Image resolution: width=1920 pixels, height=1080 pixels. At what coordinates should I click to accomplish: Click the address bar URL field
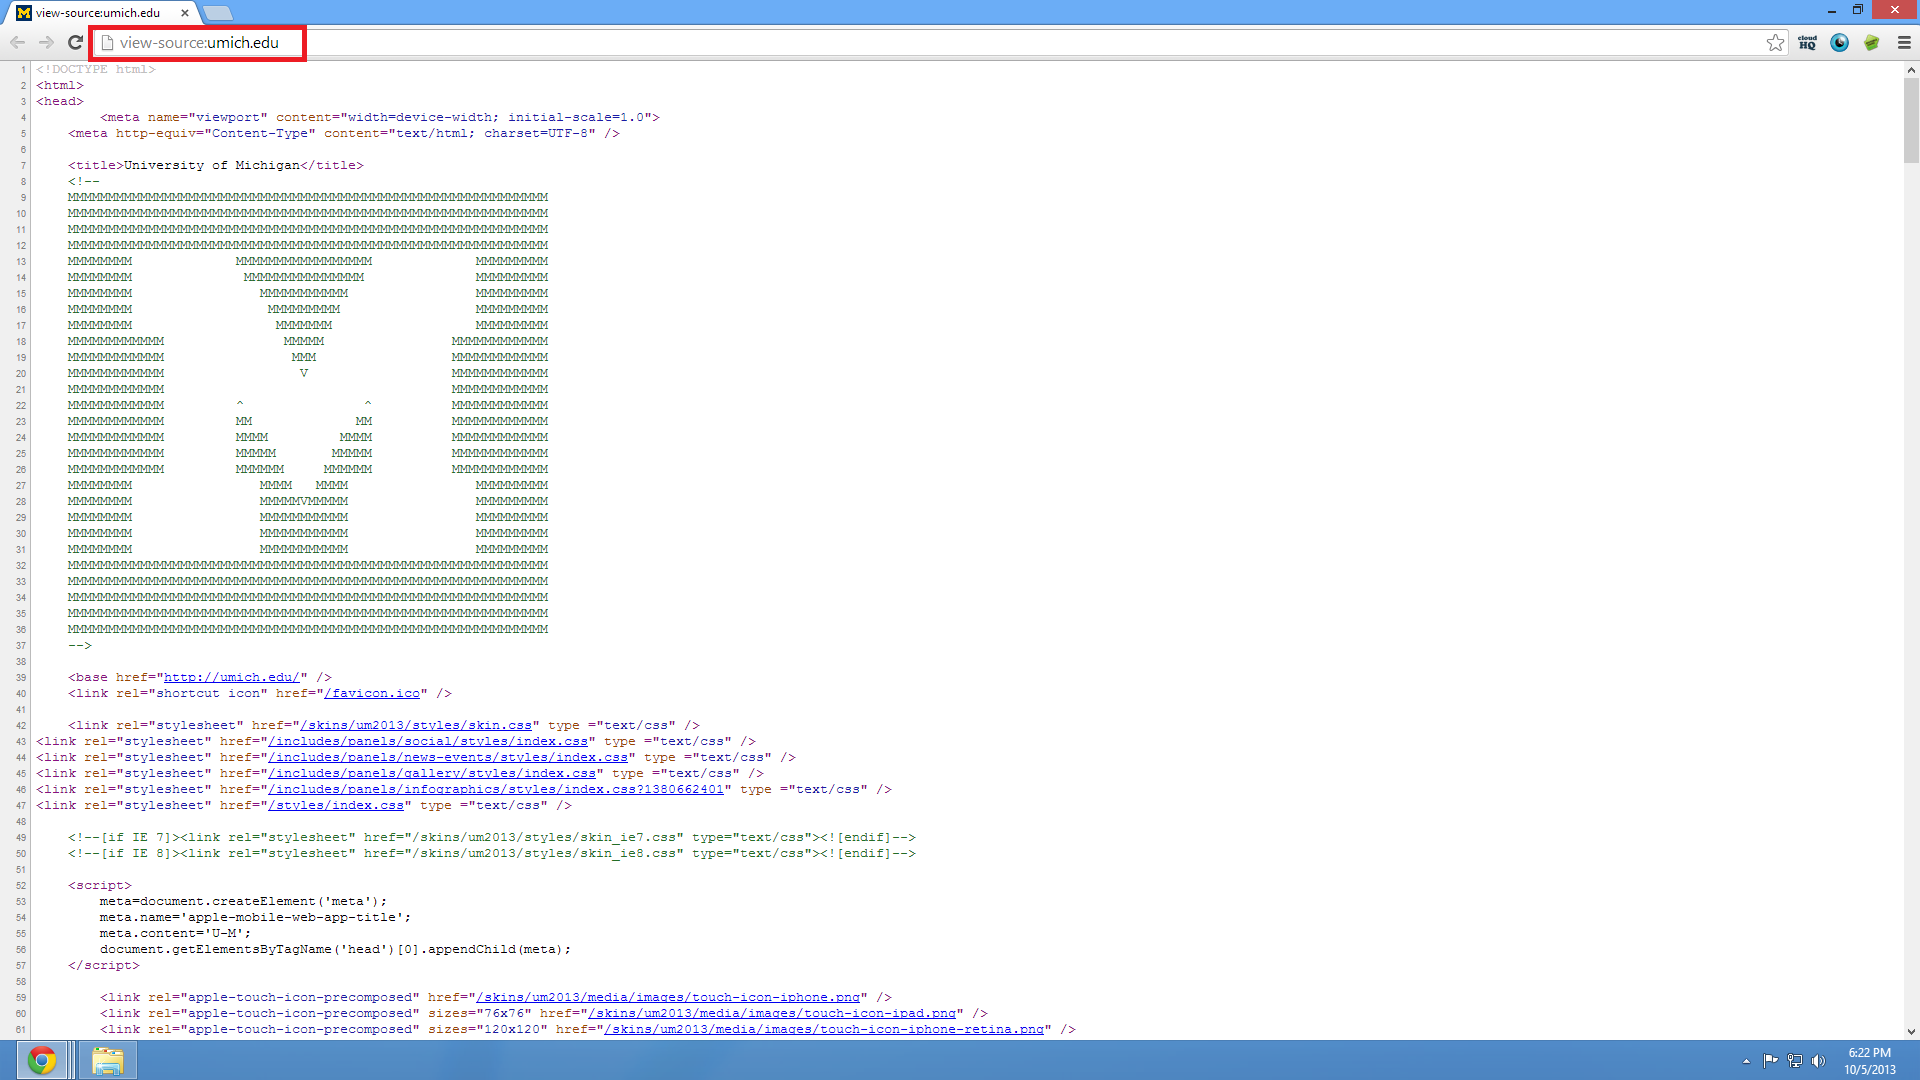[199, 43]
